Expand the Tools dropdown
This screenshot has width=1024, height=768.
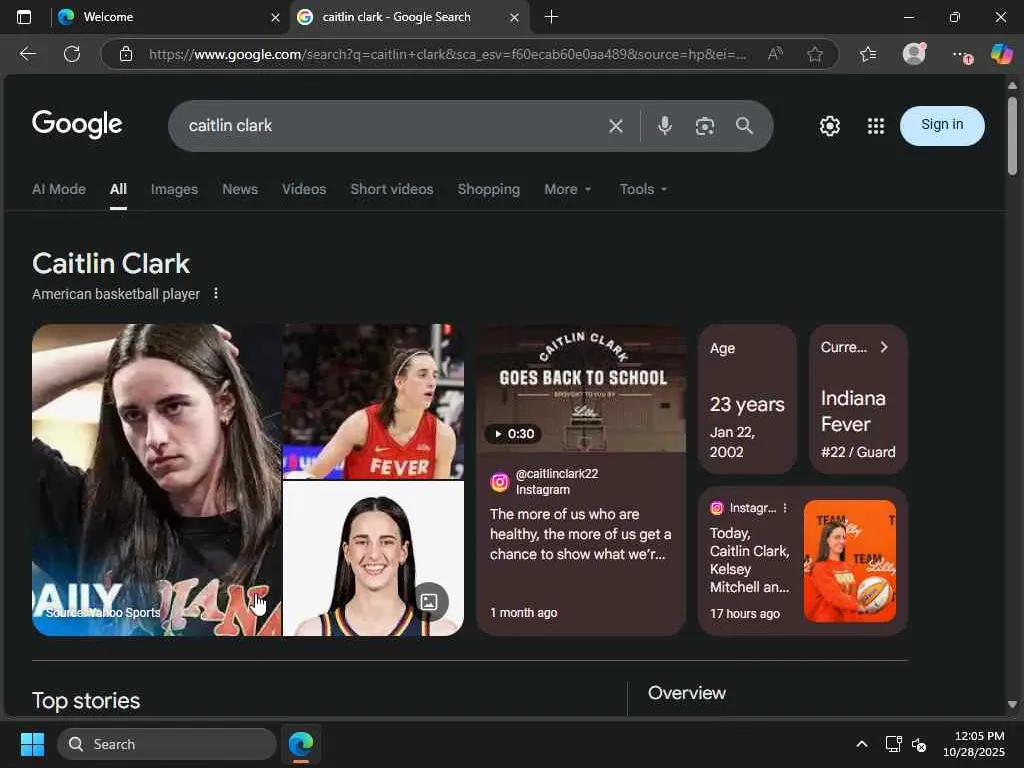point(643,189)
